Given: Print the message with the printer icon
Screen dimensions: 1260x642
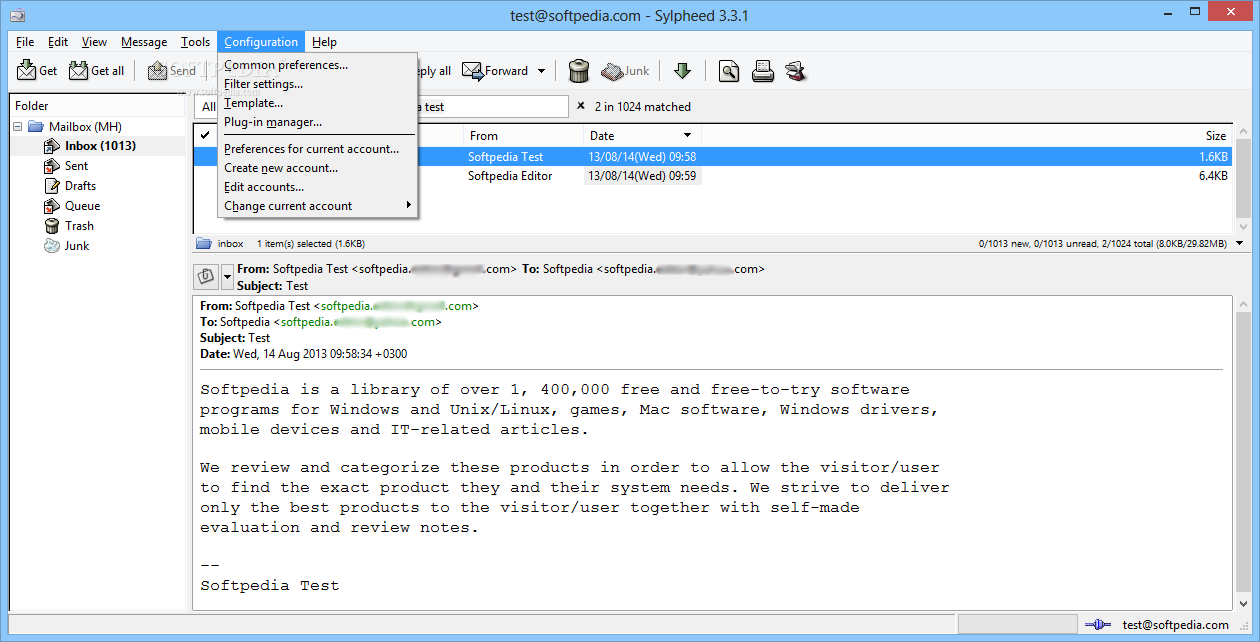Looking at the screenshot, I should click(x=763, y=71).
